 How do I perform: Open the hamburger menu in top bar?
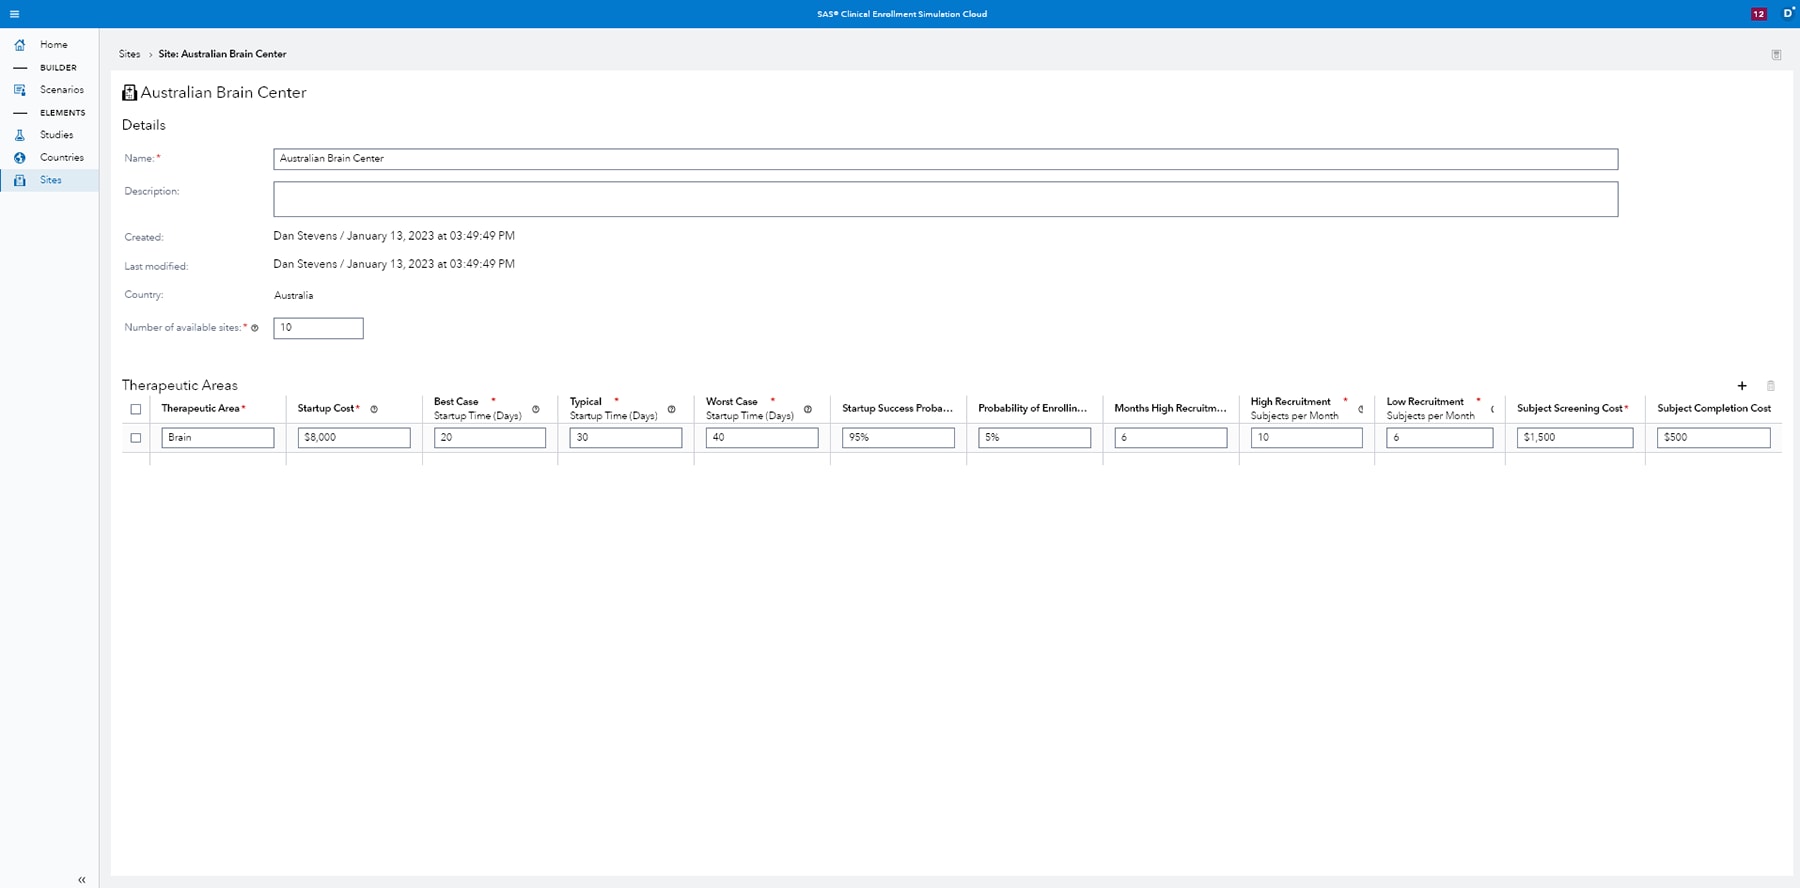point(14,14)
